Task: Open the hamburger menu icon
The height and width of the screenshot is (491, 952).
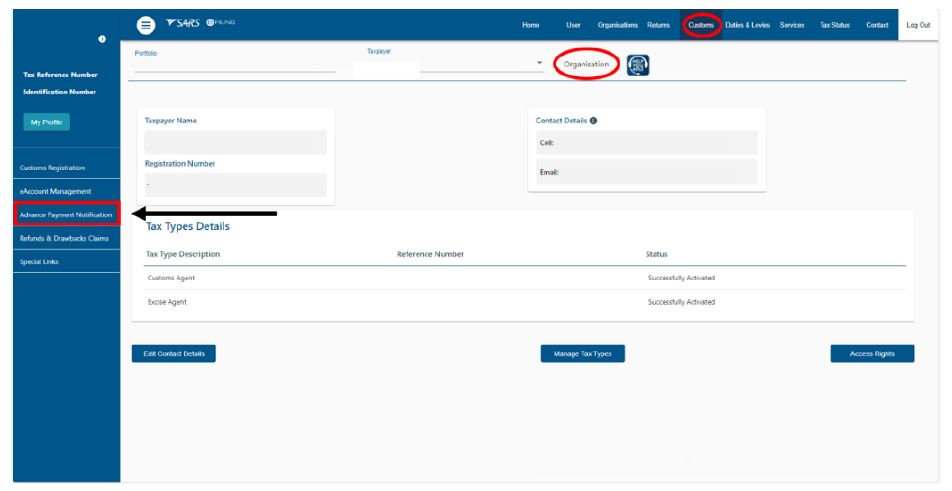Action: [146, 25]
